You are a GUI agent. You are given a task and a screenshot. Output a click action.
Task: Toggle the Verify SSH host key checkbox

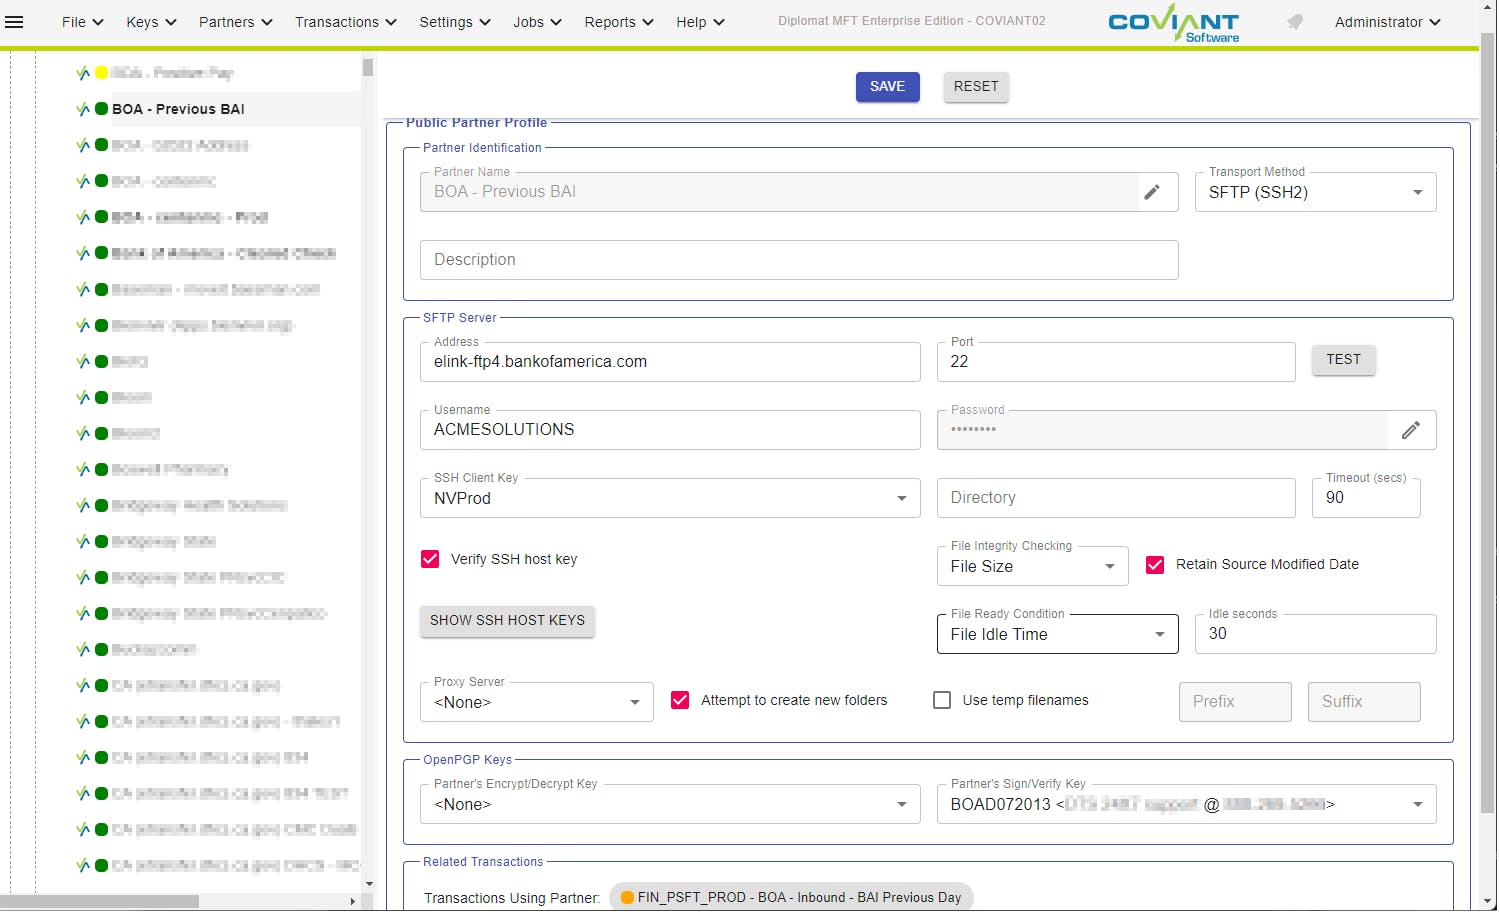[430, 559]
